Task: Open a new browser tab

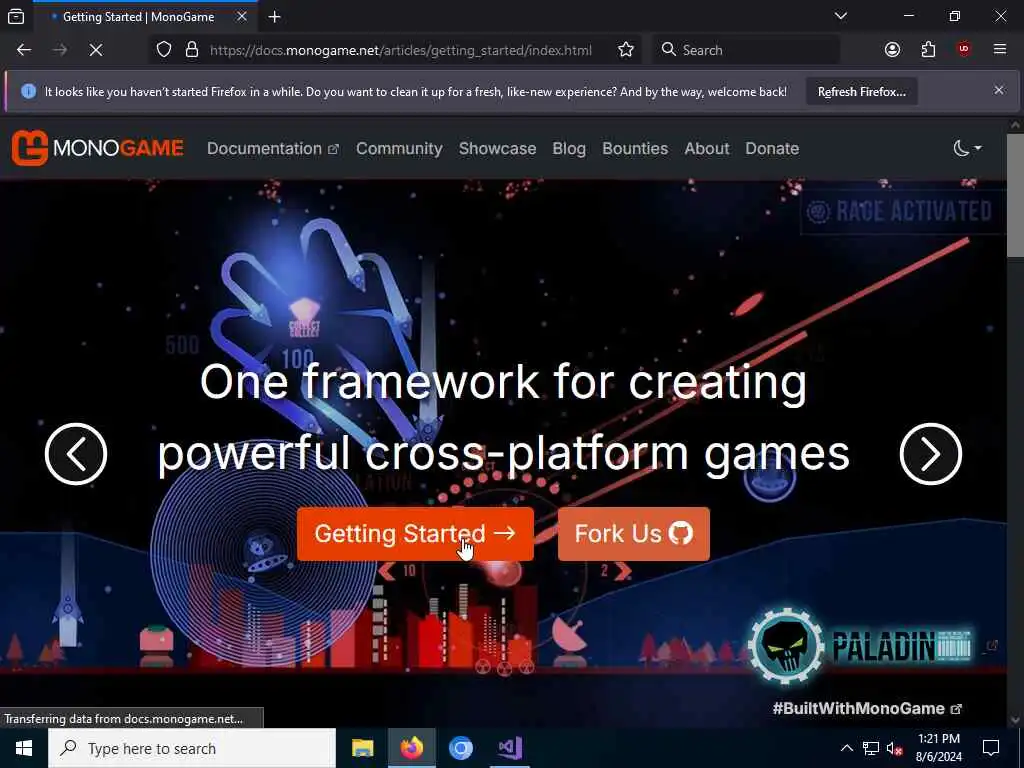Action: [275, 17]
